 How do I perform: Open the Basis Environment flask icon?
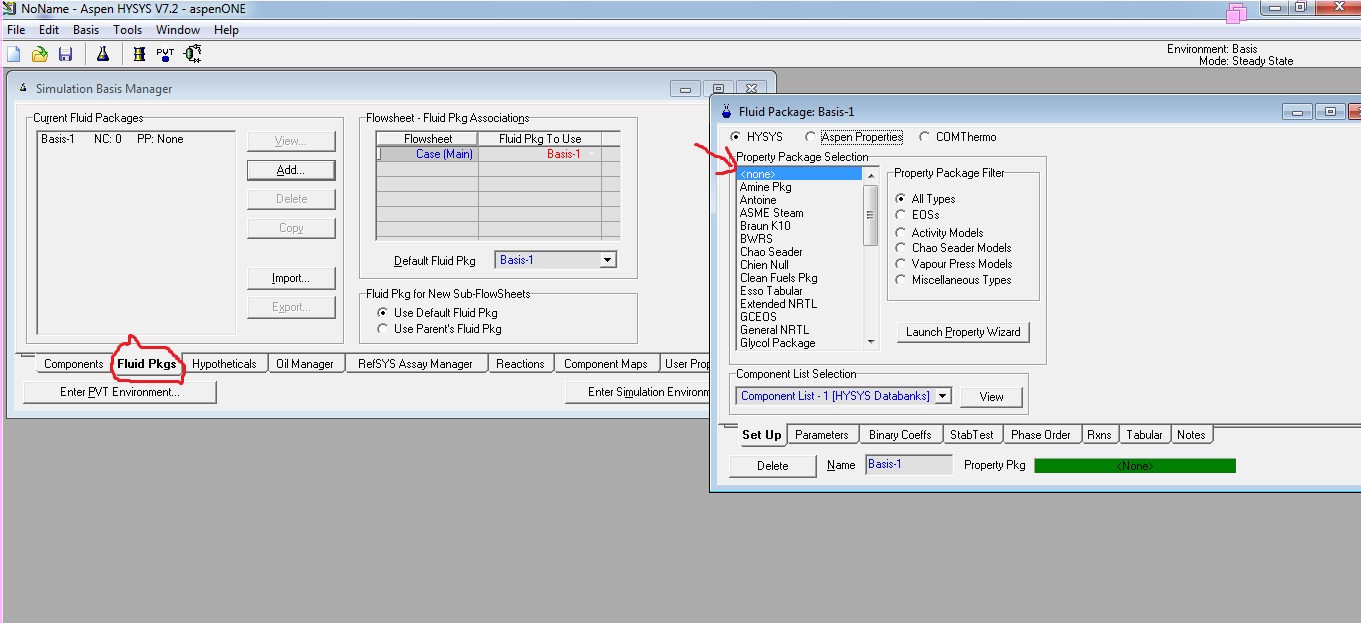[103, 53]
